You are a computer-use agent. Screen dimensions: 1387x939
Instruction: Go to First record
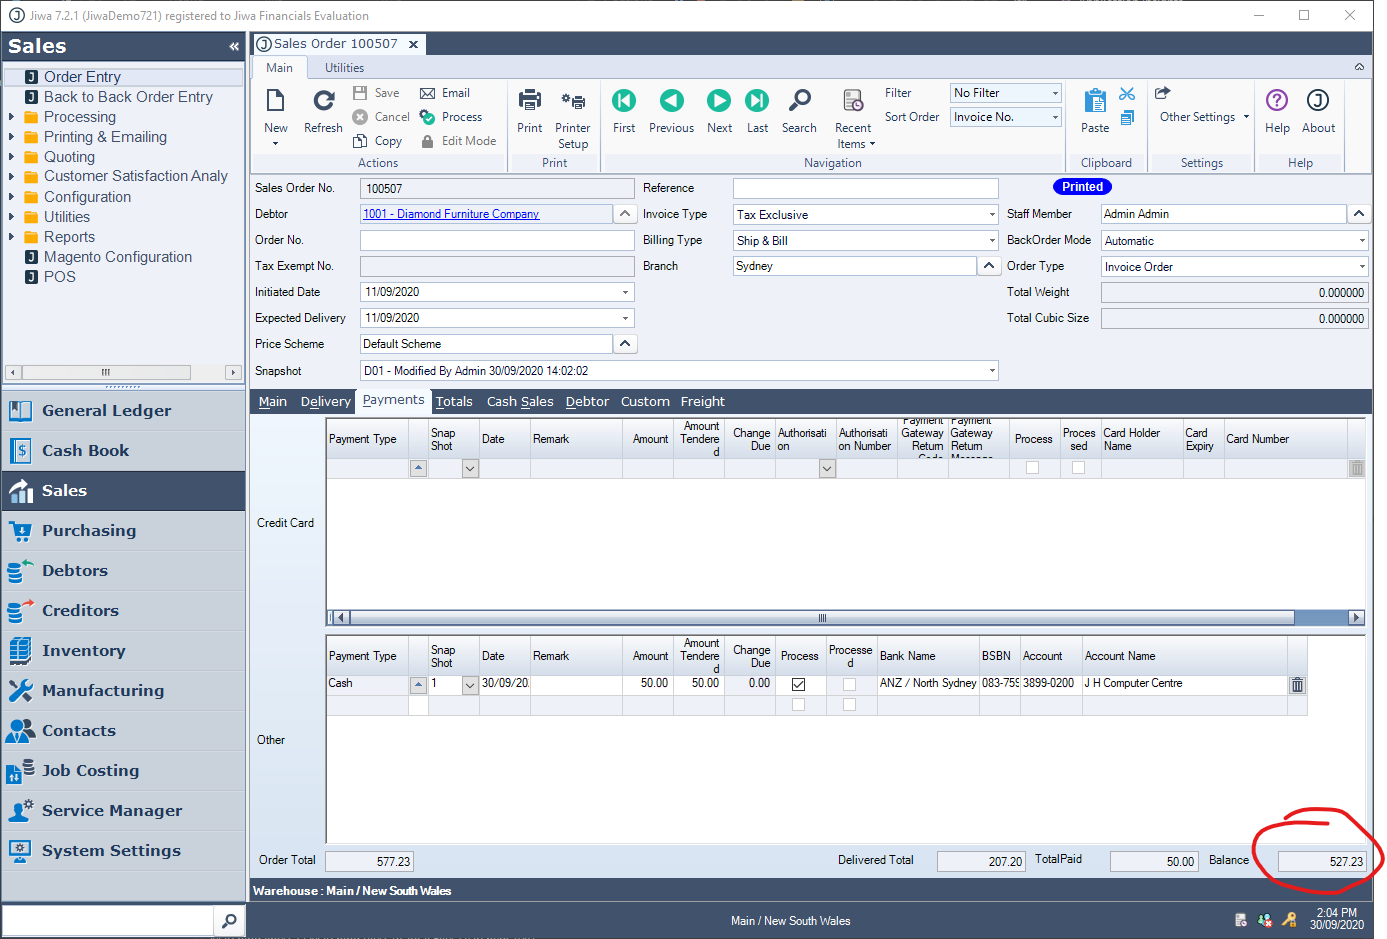click(624, 101)
